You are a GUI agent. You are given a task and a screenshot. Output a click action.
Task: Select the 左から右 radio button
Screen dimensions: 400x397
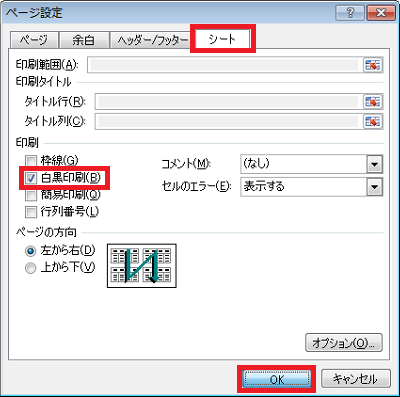tap(30, 251)
